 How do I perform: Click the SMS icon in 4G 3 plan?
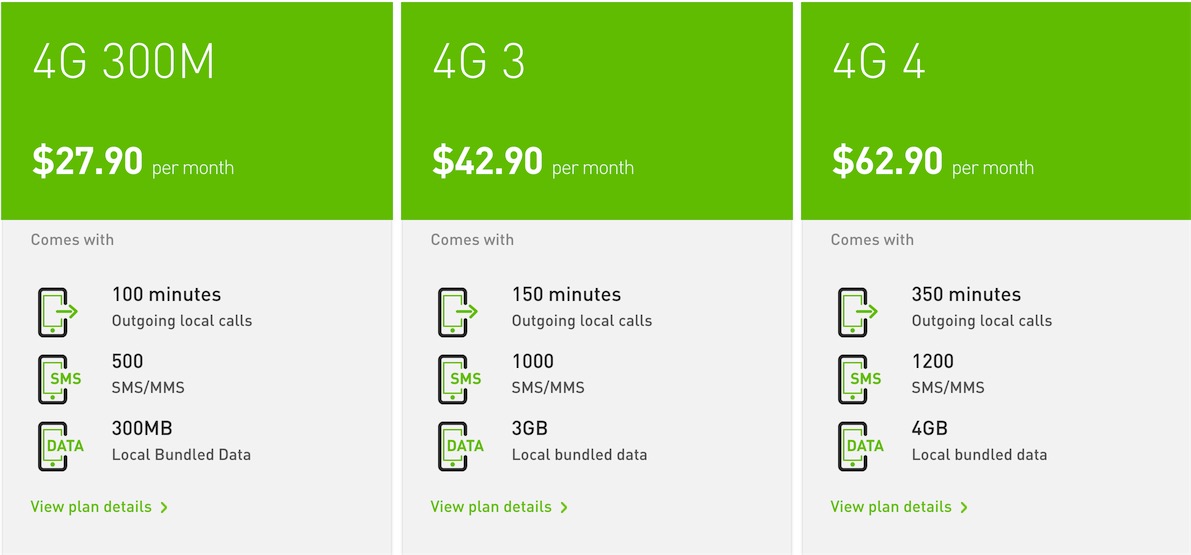[458, 379]
